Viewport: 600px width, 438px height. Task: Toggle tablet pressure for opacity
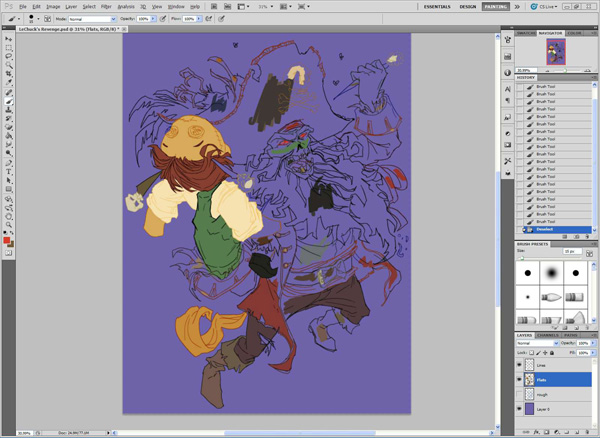click(x=163, y=18)
